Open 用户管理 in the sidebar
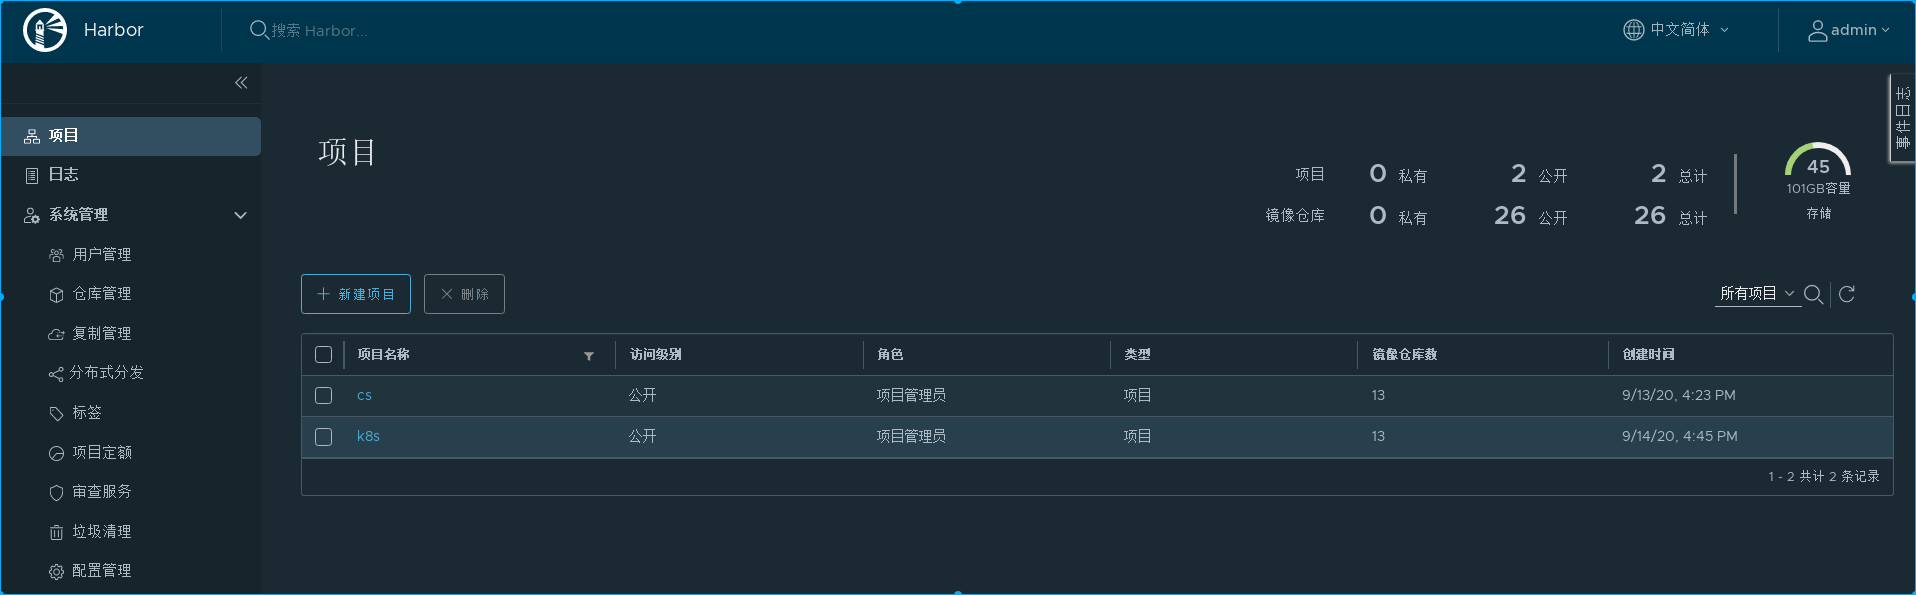The image size is (1916, 595). 101,255
